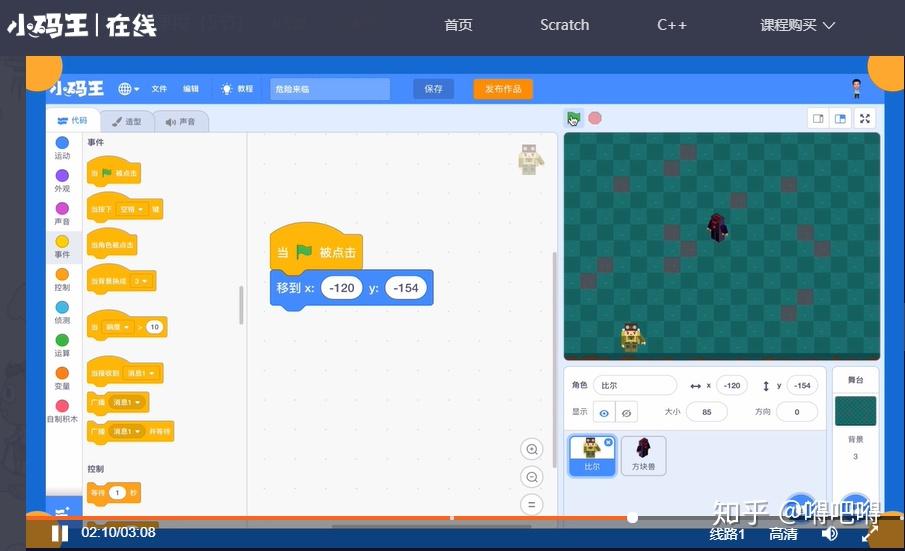Select the stage backdrop thumbnail
The image size is (905, 551).
click(855, 411)
